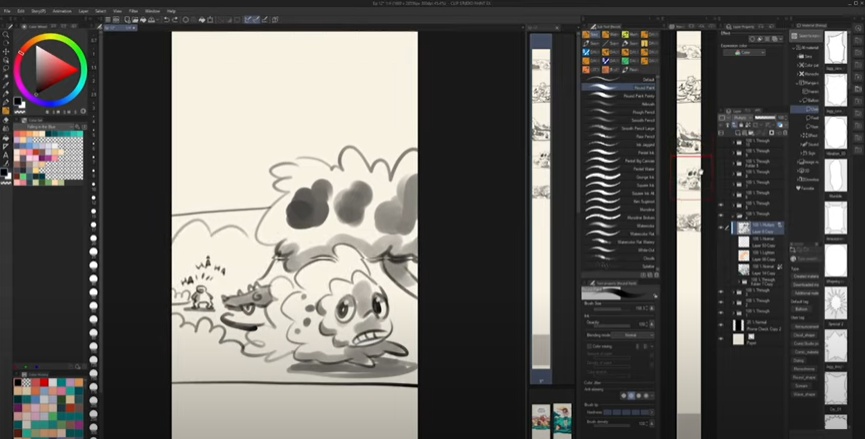
Task: Open the Filter menu
Action: 132,10
